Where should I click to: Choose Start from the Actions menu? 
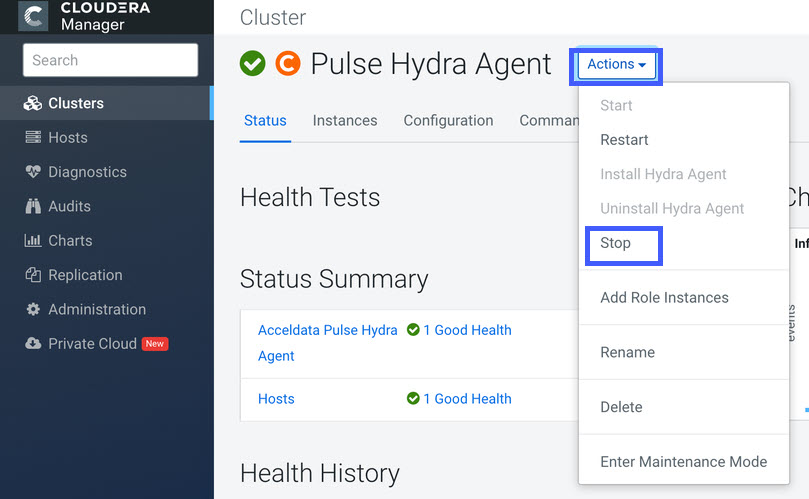[616, 105]
